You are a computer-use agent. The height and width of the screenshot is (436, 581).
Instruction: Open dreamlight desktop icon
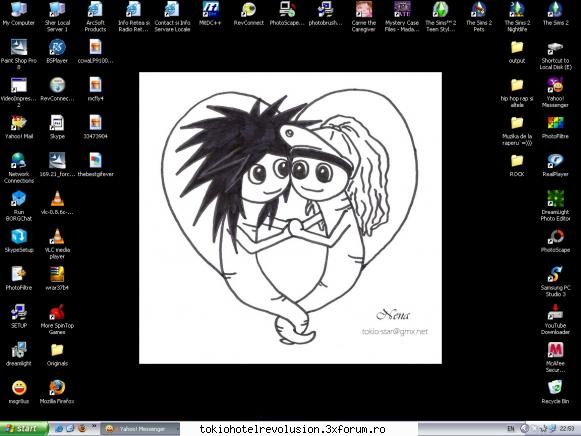[19, 354]
